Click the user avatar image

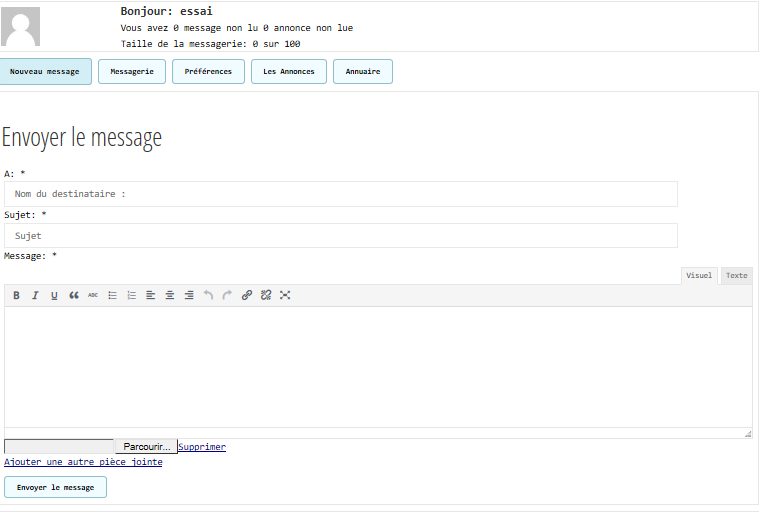(x=20, y=27)
